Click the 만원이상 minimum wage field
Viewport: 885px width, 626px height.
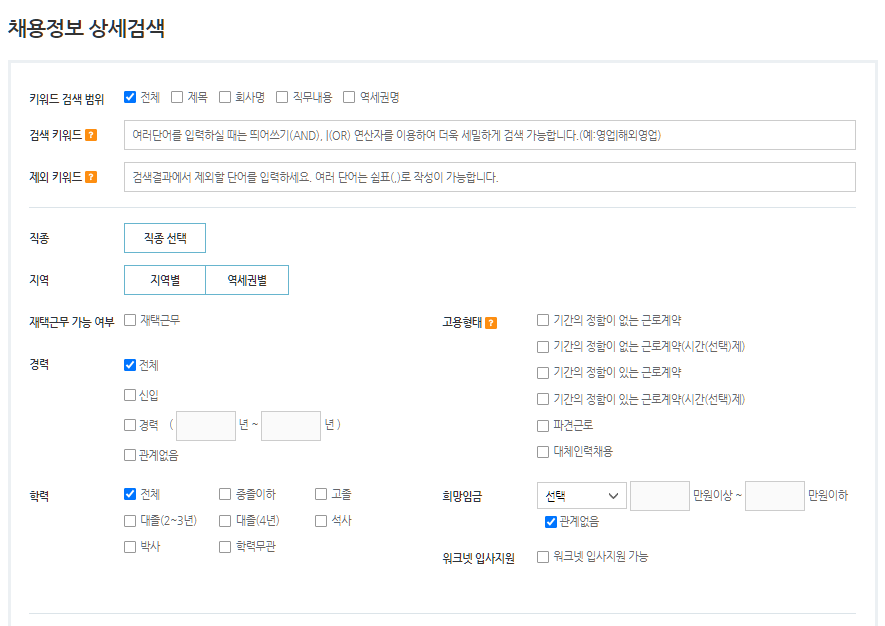(x=660, y=496)
